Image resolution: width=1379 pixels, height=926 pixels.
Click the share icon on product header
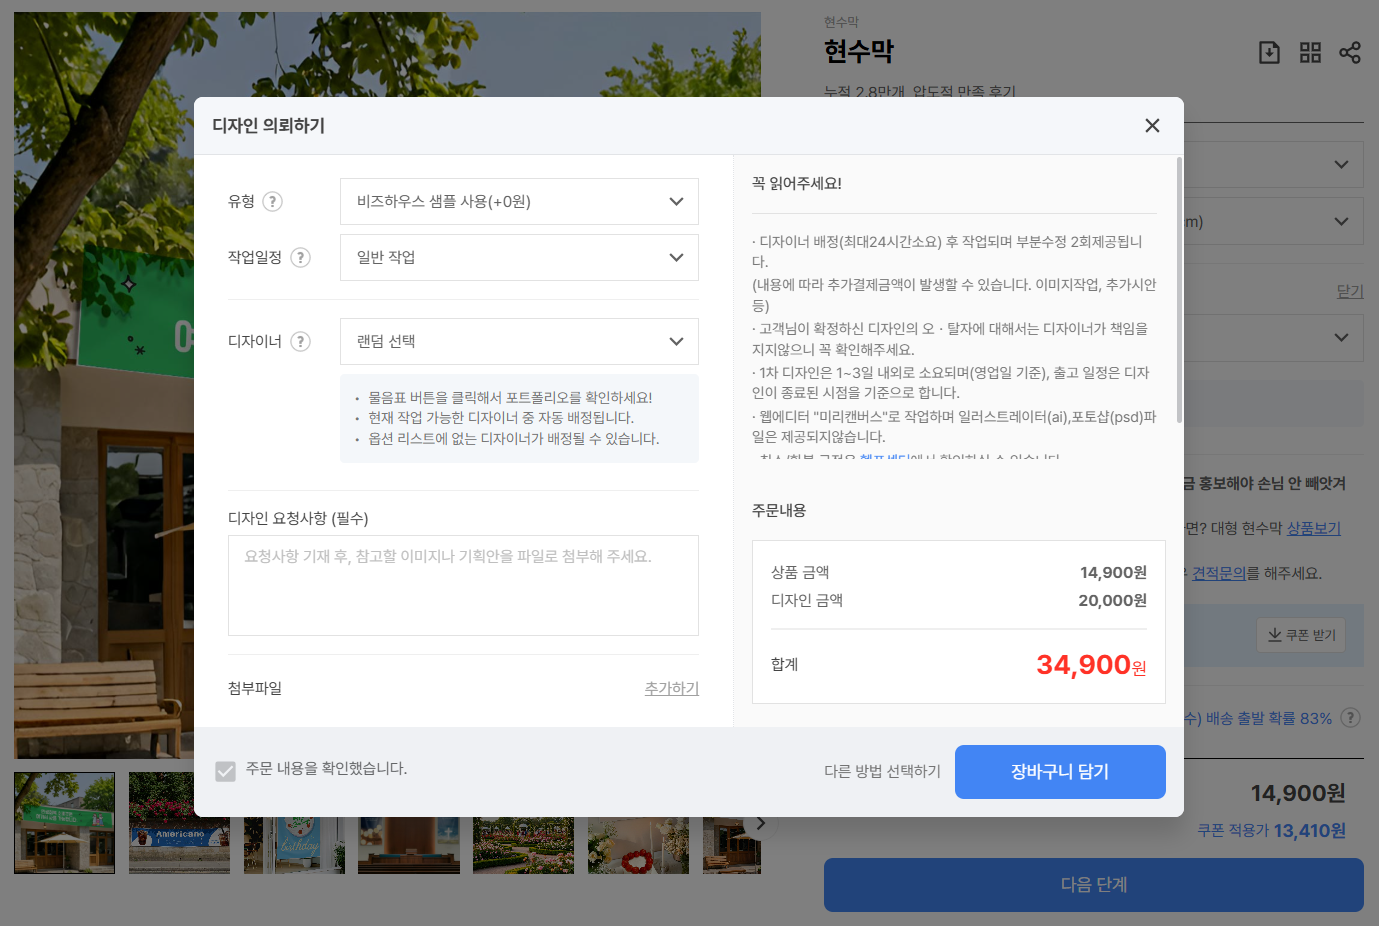point(1350,52)
